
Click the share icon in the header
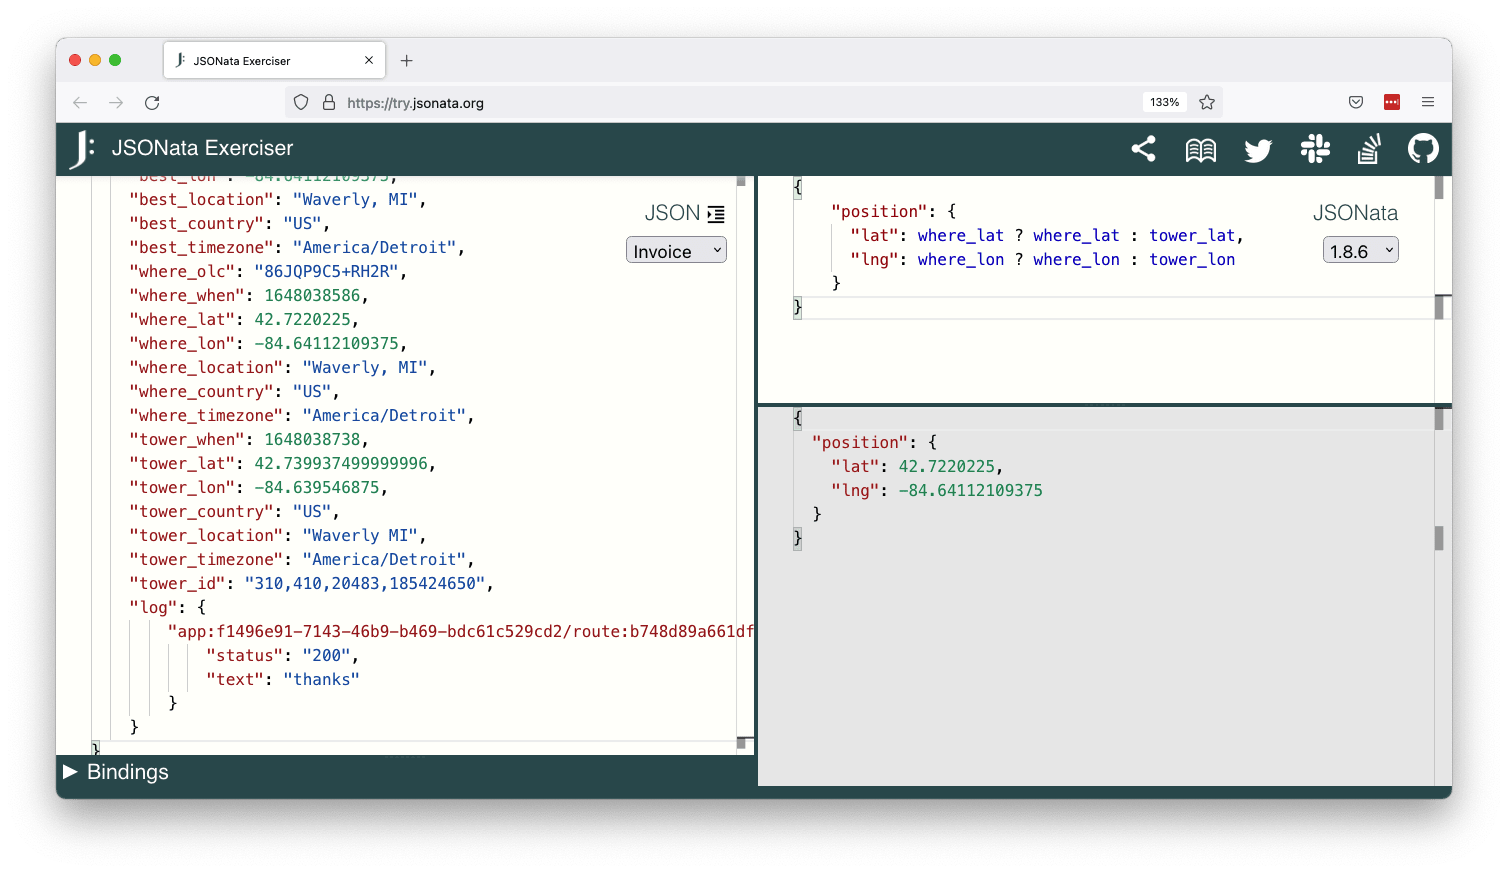[x=1143, y=149]
